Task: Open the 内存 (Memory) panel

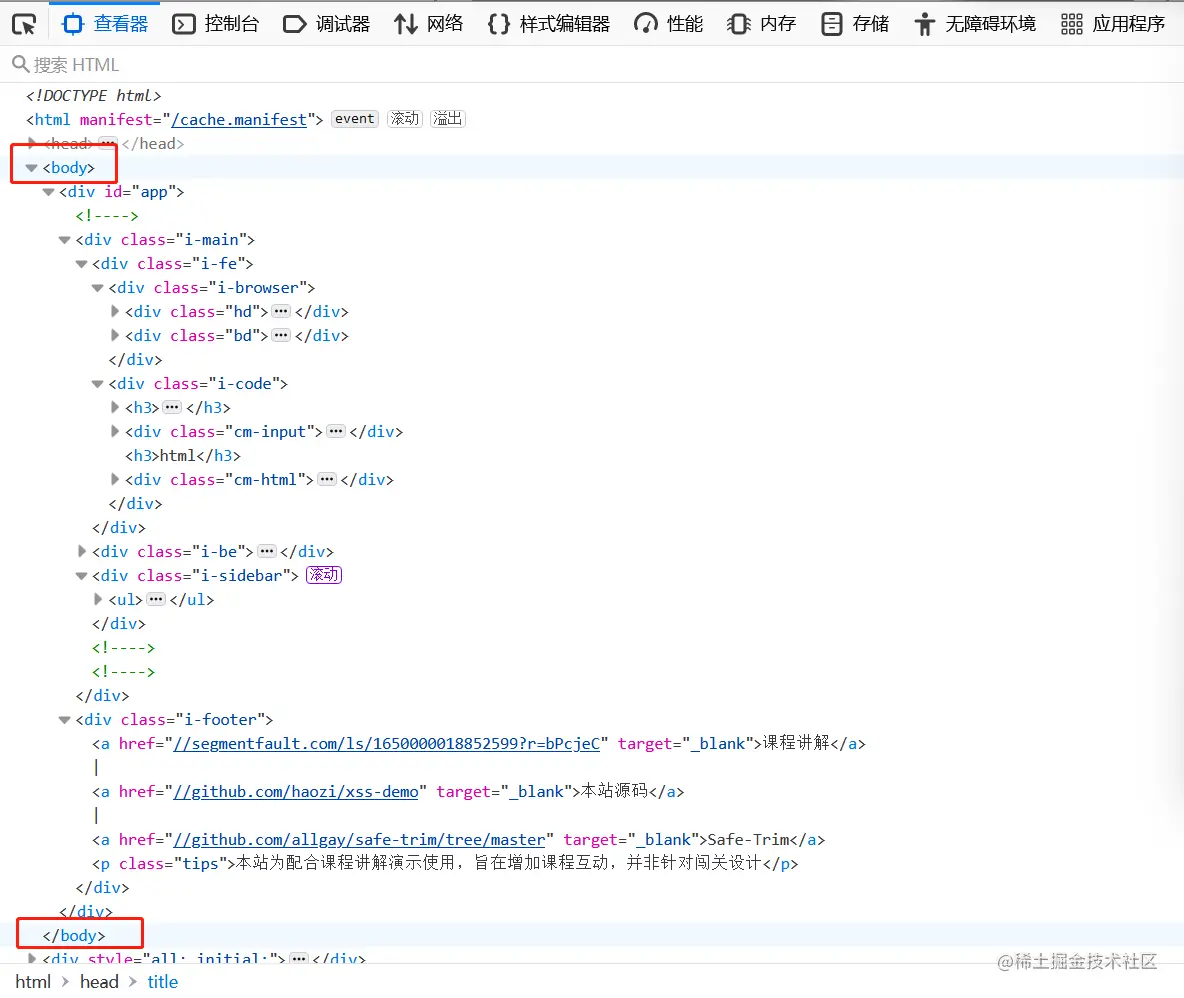Action: [x=761, y=23]
